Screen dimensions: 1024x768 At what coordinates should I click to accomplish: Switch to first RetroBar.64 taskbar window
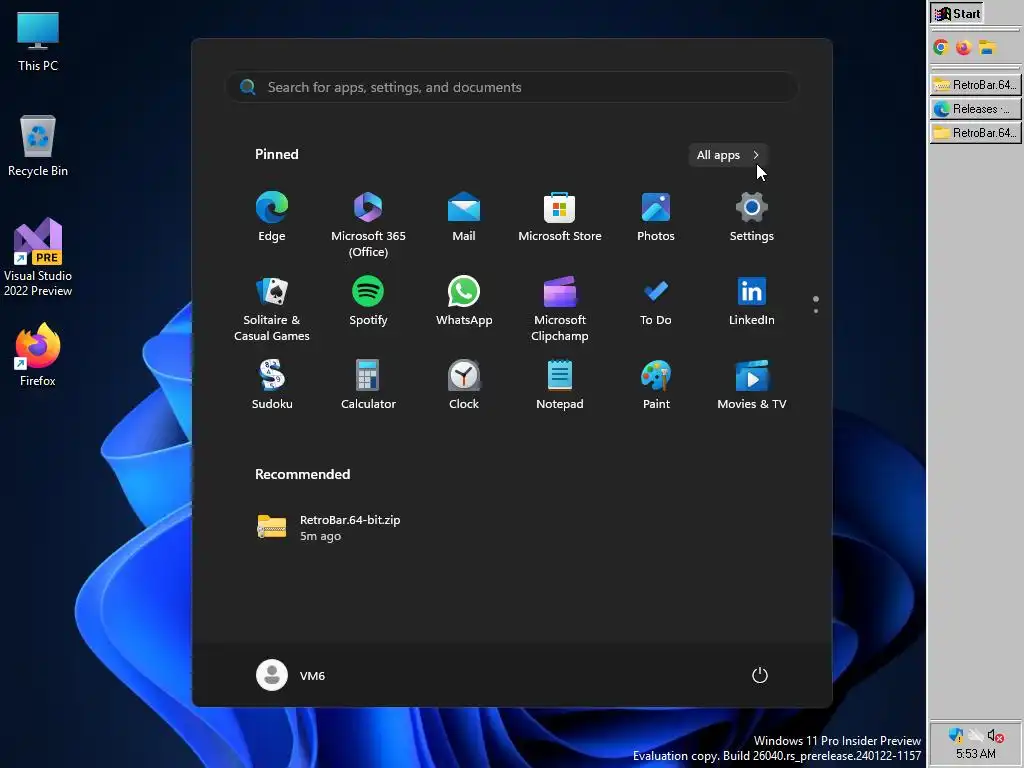975,85
